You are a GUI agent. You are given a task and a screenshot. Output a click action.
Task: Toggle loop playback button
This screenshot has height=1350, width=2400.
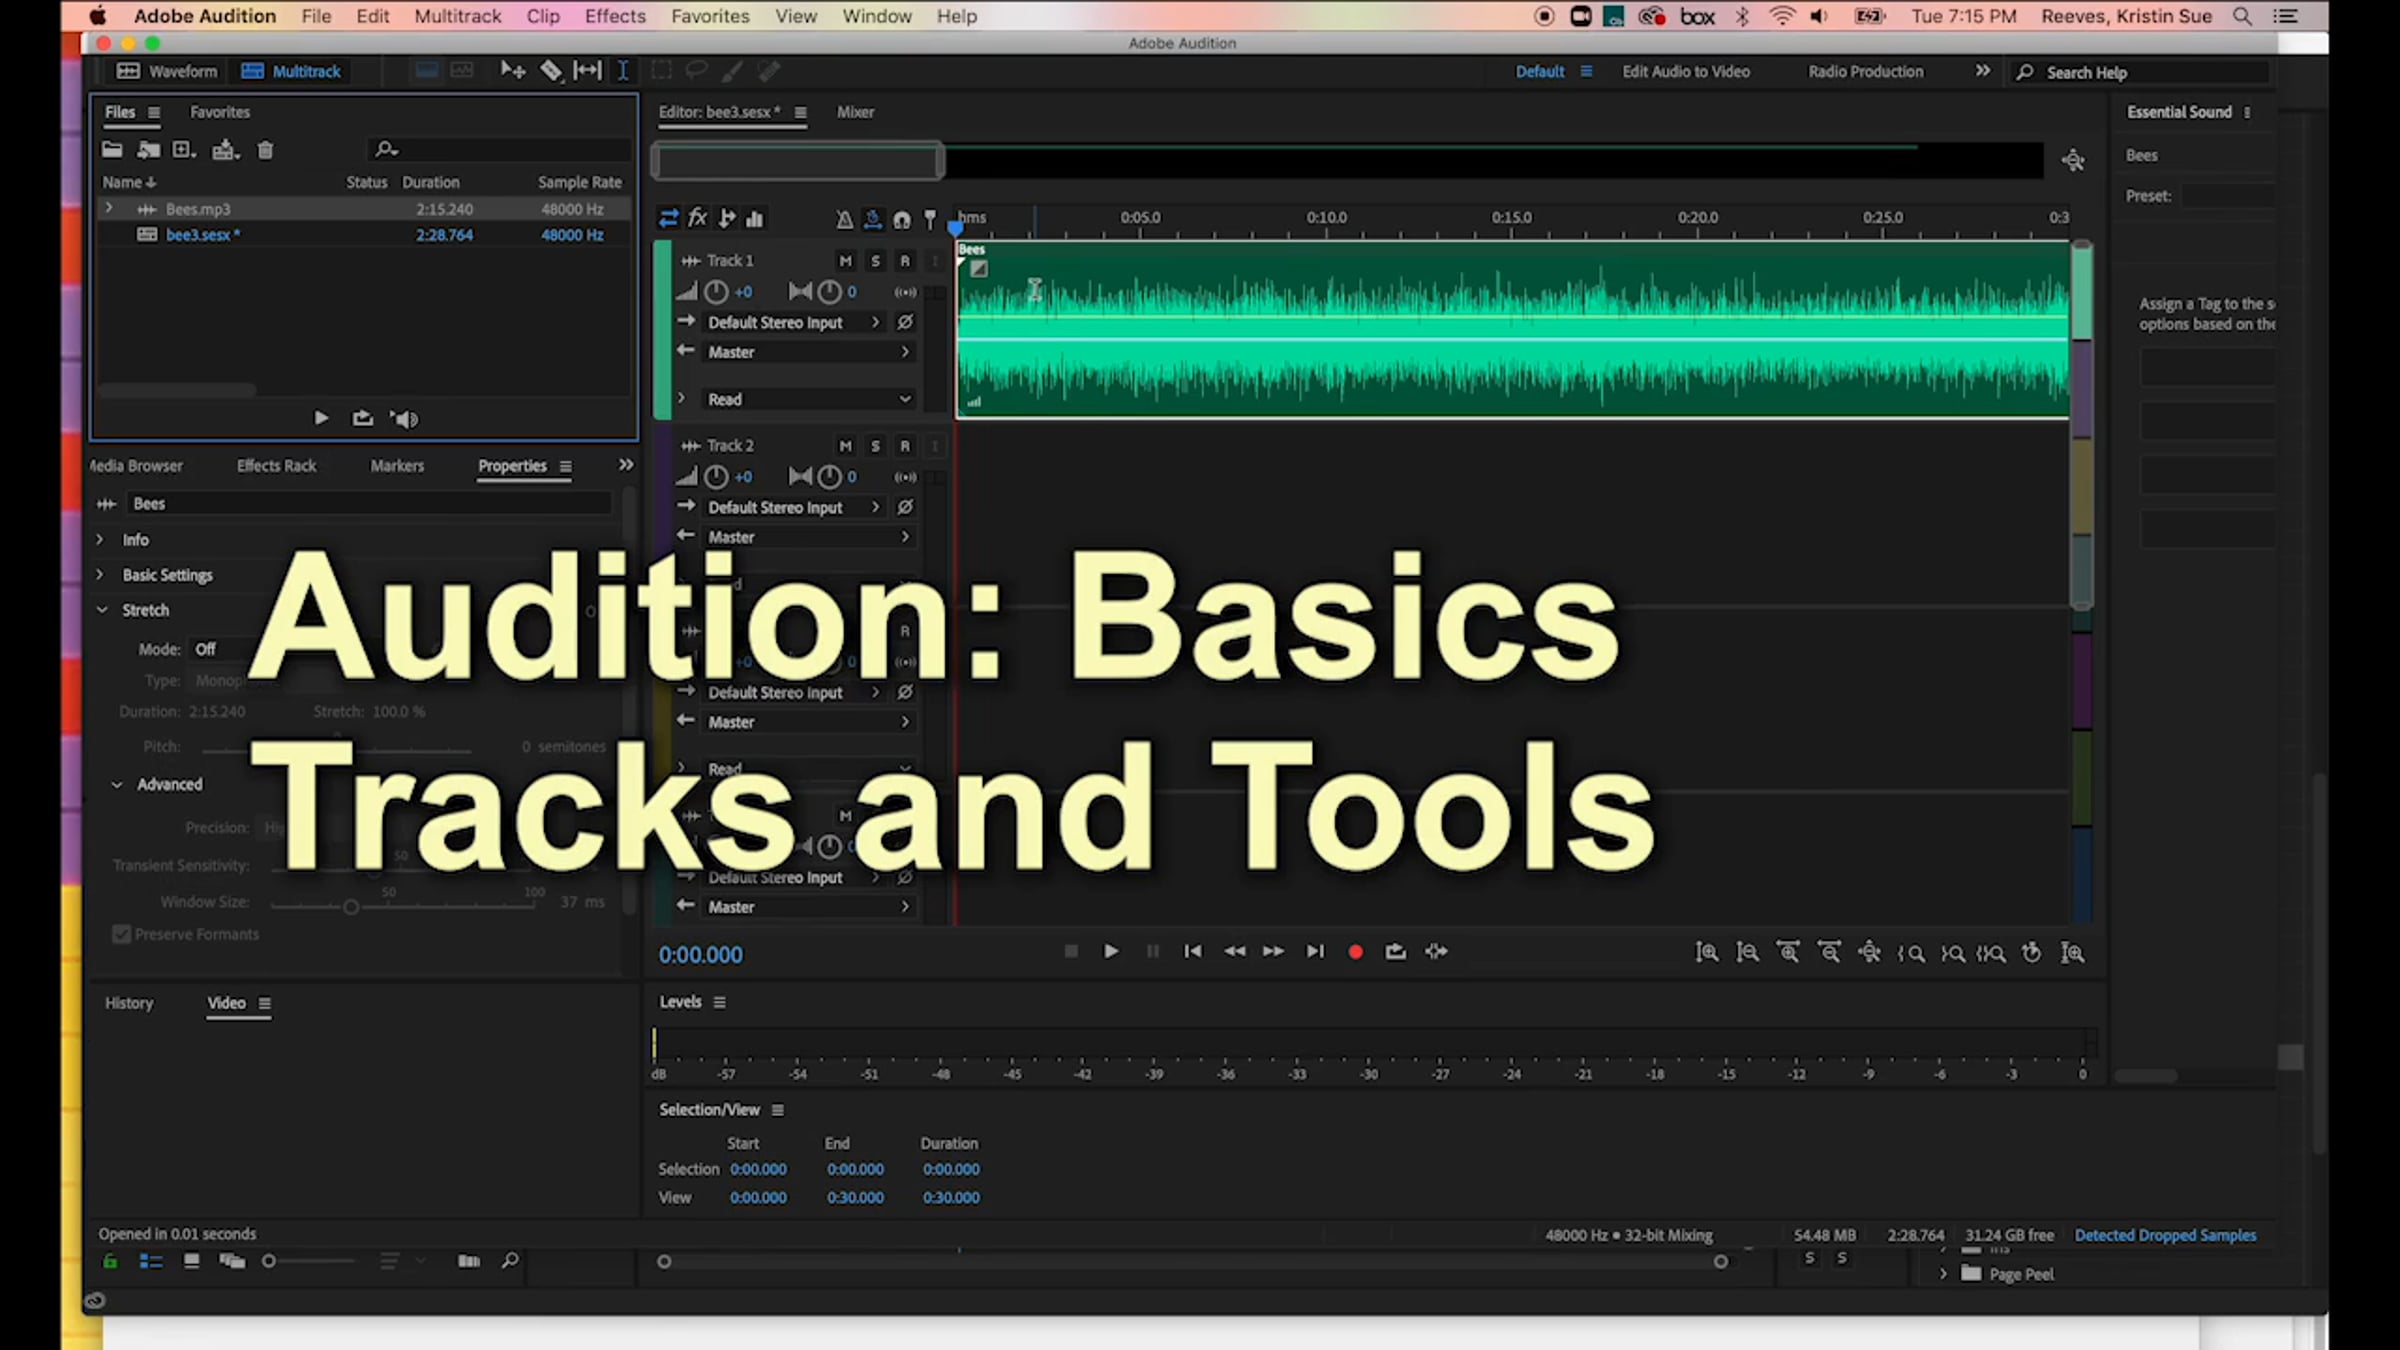pyautogui.click(x=1395, y=952)
